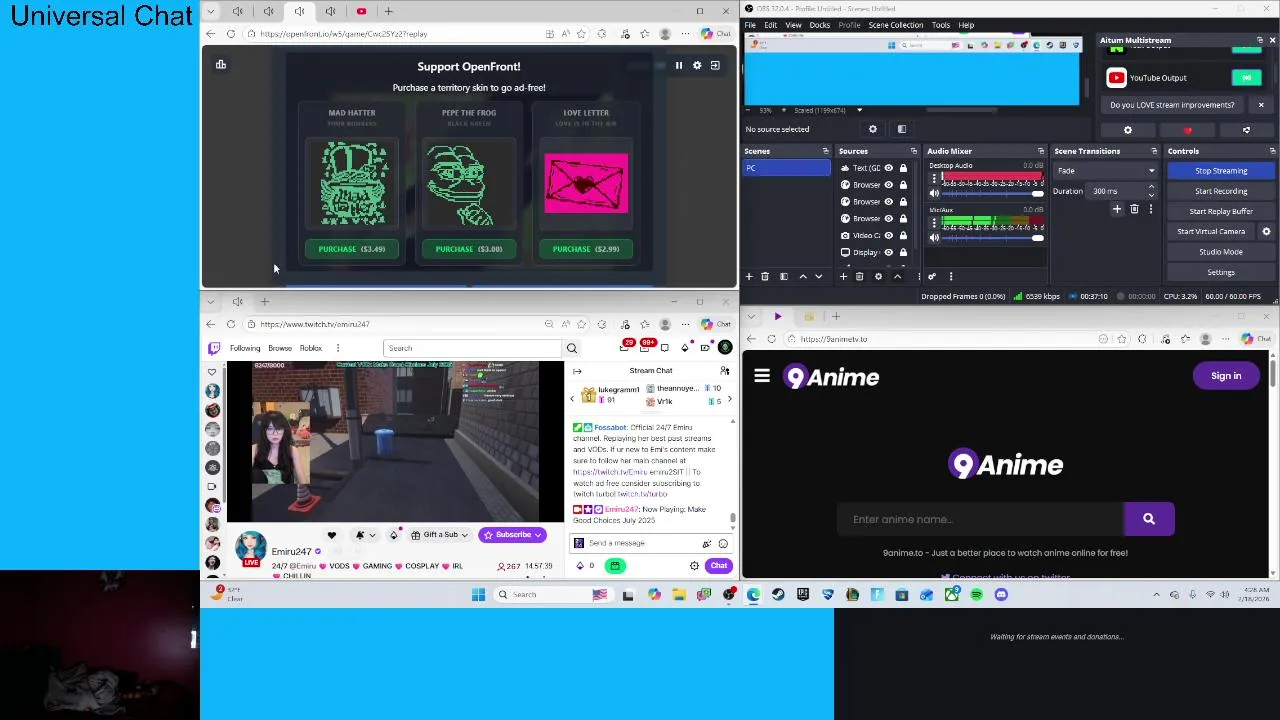Screen dimensions: 1280x720
Task: Open Aitum Multistream settings gear
Action: point(1128,130)
